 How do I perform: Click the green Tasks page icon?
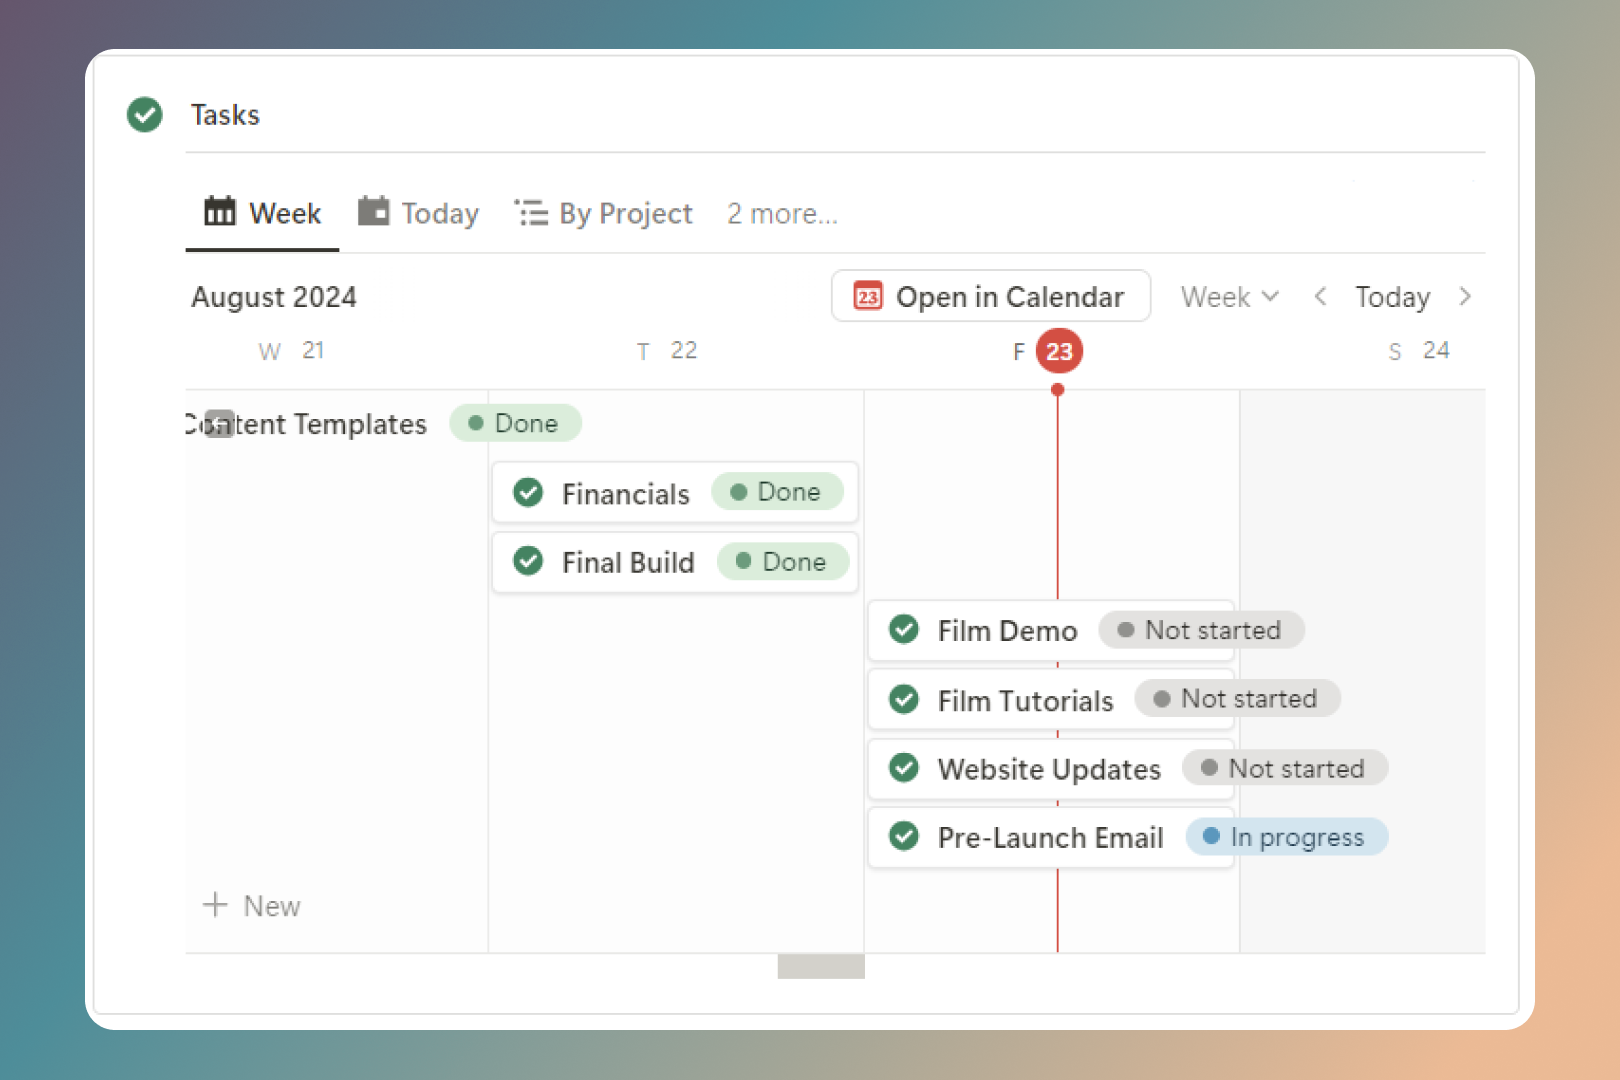[144, 115]
